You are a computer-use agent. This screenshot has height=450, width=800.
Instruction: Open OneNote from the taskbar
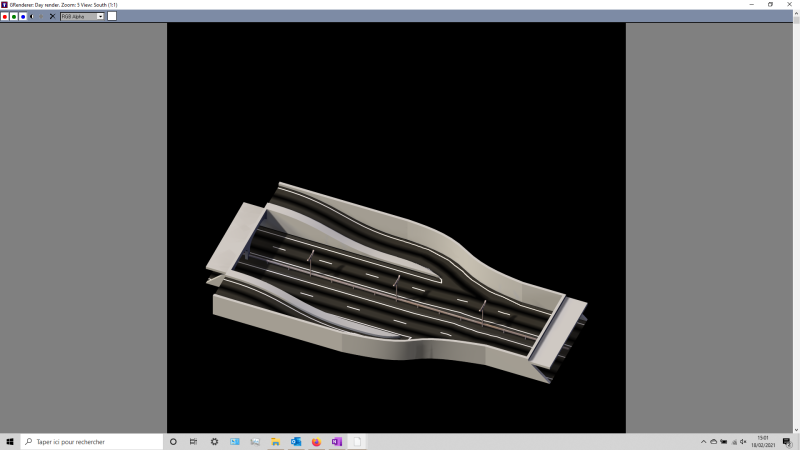point(337,442)
